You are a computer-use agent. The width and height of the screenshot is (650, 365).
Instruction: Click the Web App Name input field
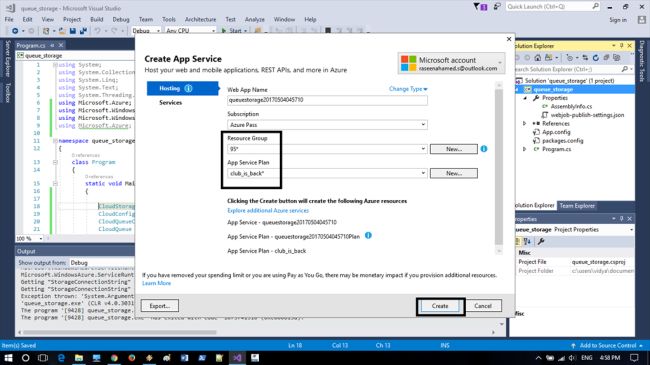click(327, 100)
